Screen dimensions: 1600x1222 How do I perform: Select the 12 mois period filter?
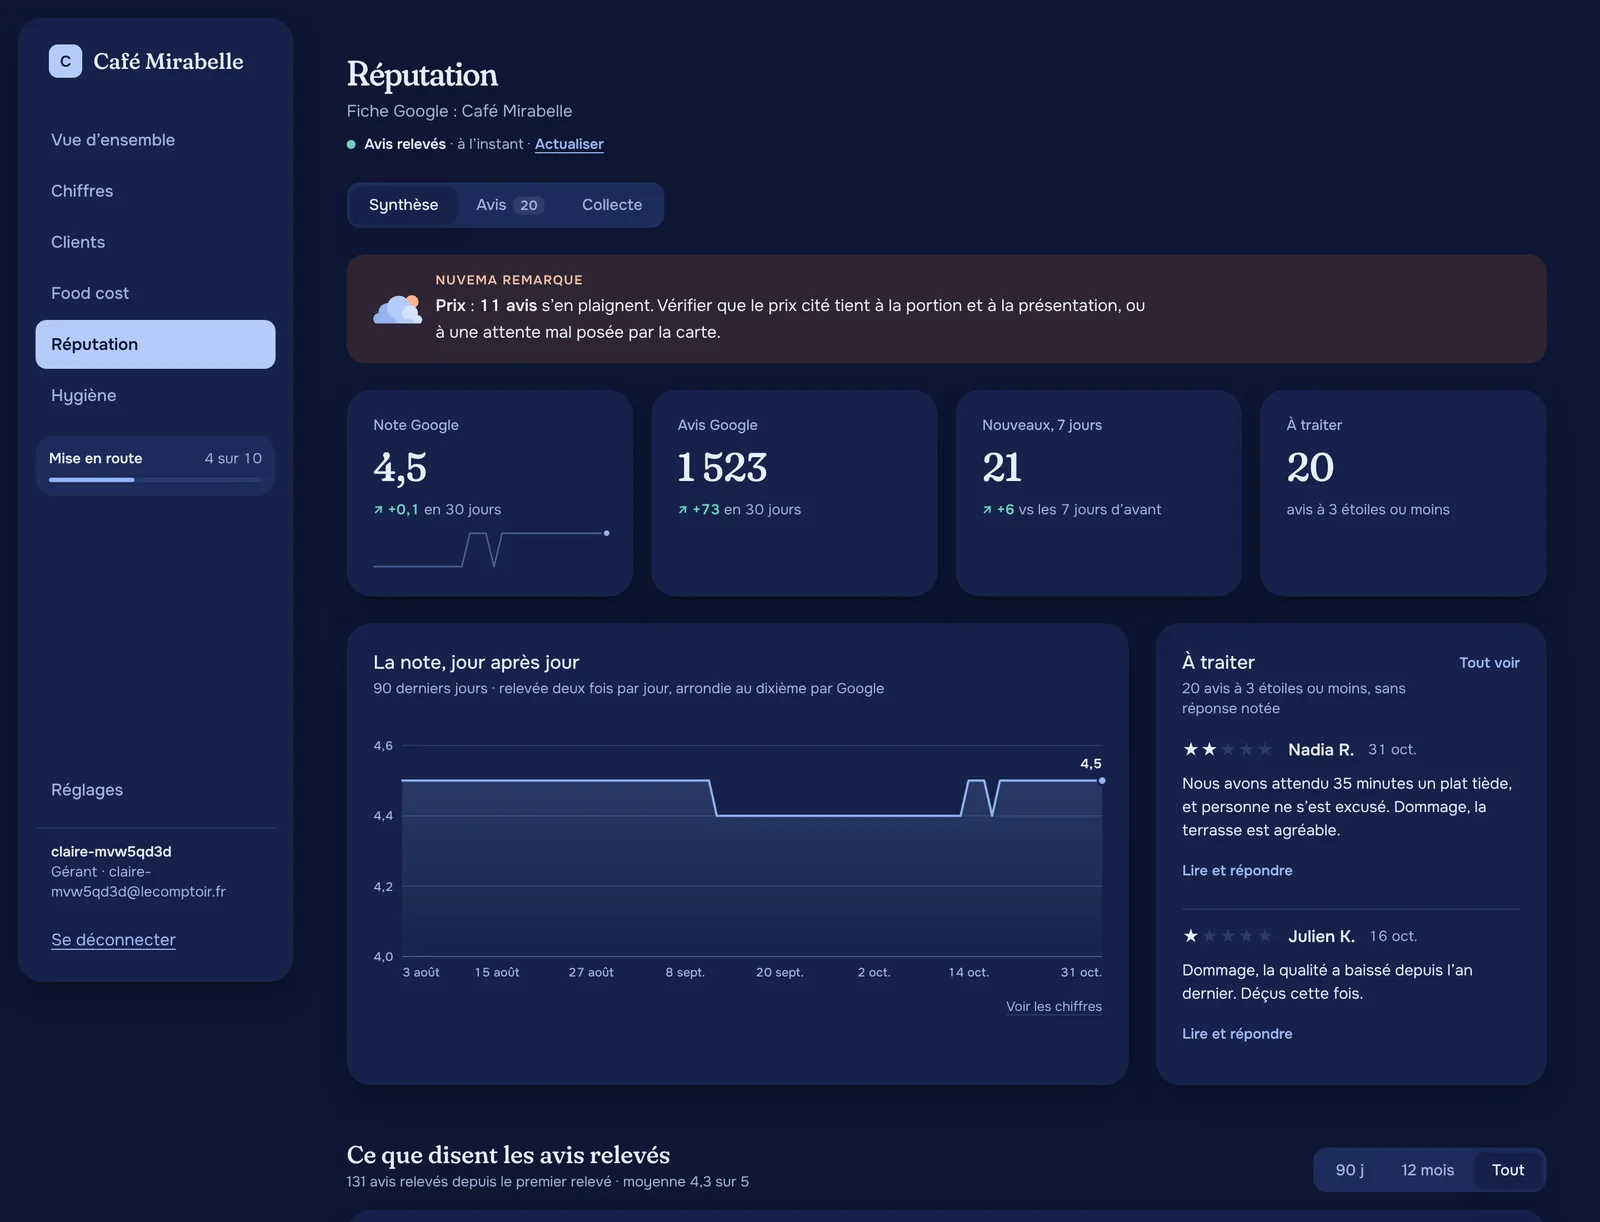tap(1427, 1170)
